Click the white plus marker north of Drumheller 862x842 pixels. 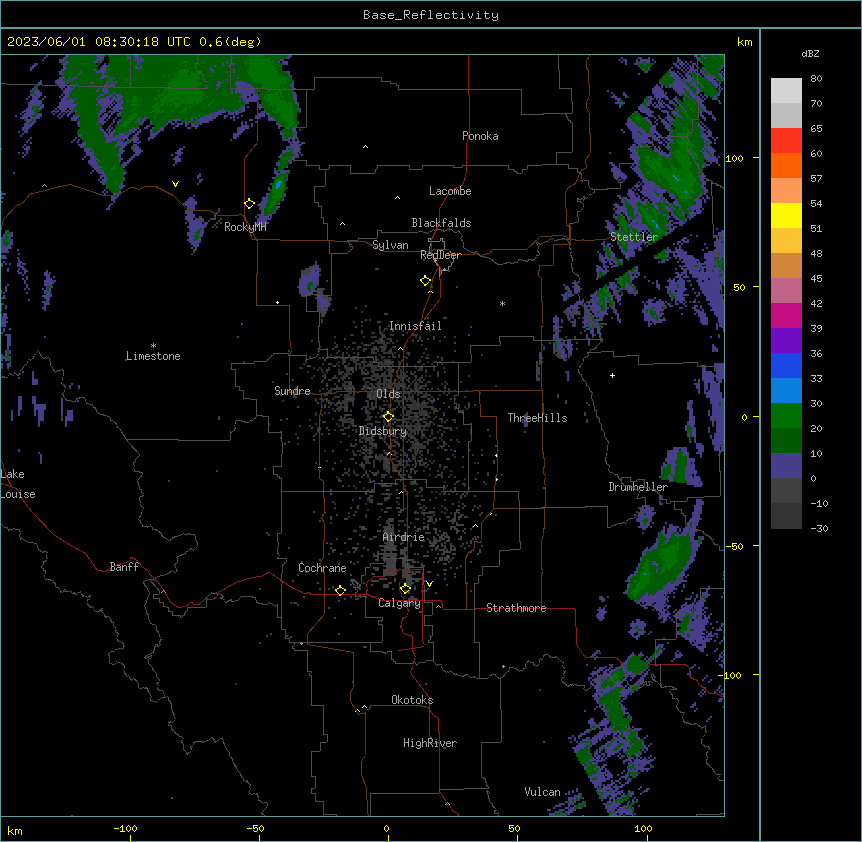tap(612, 375)
